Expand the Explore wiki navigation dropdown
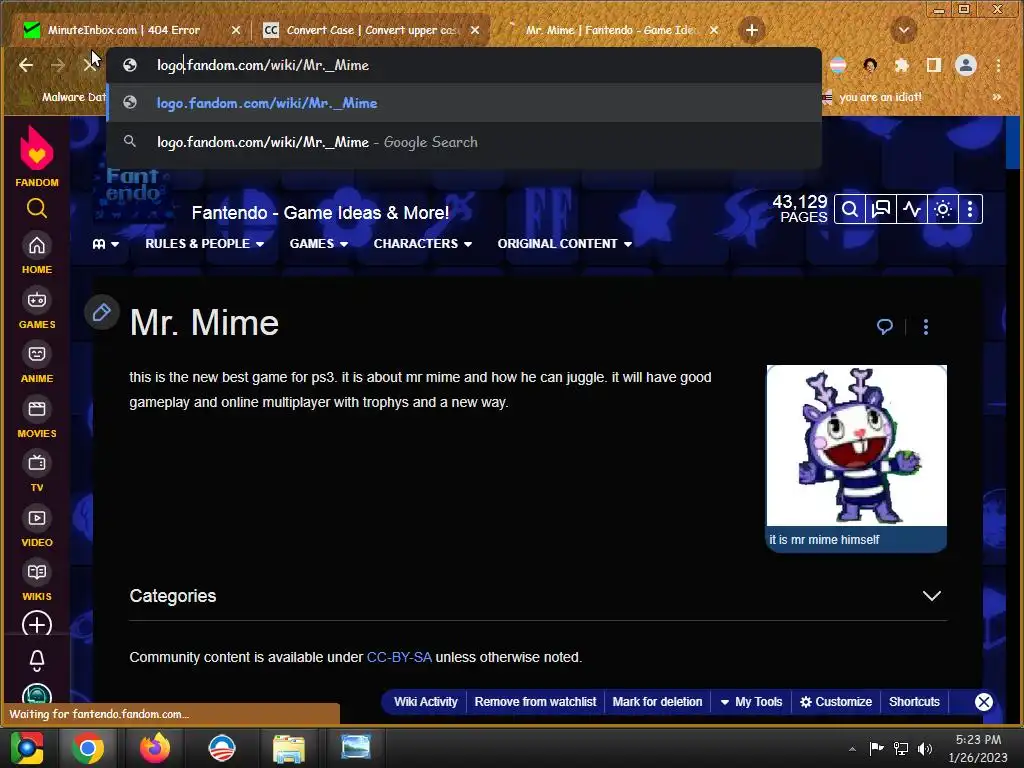 [105, 244]
